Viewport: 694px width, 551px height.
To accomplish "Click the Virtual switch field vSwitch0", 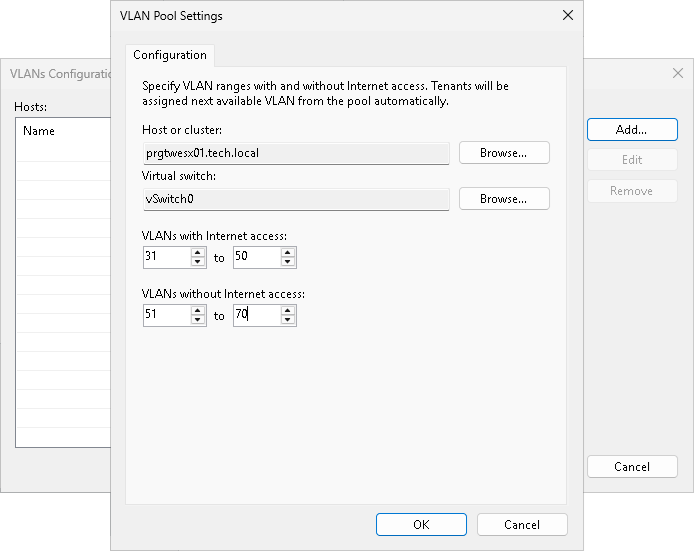I will (296, 199).
